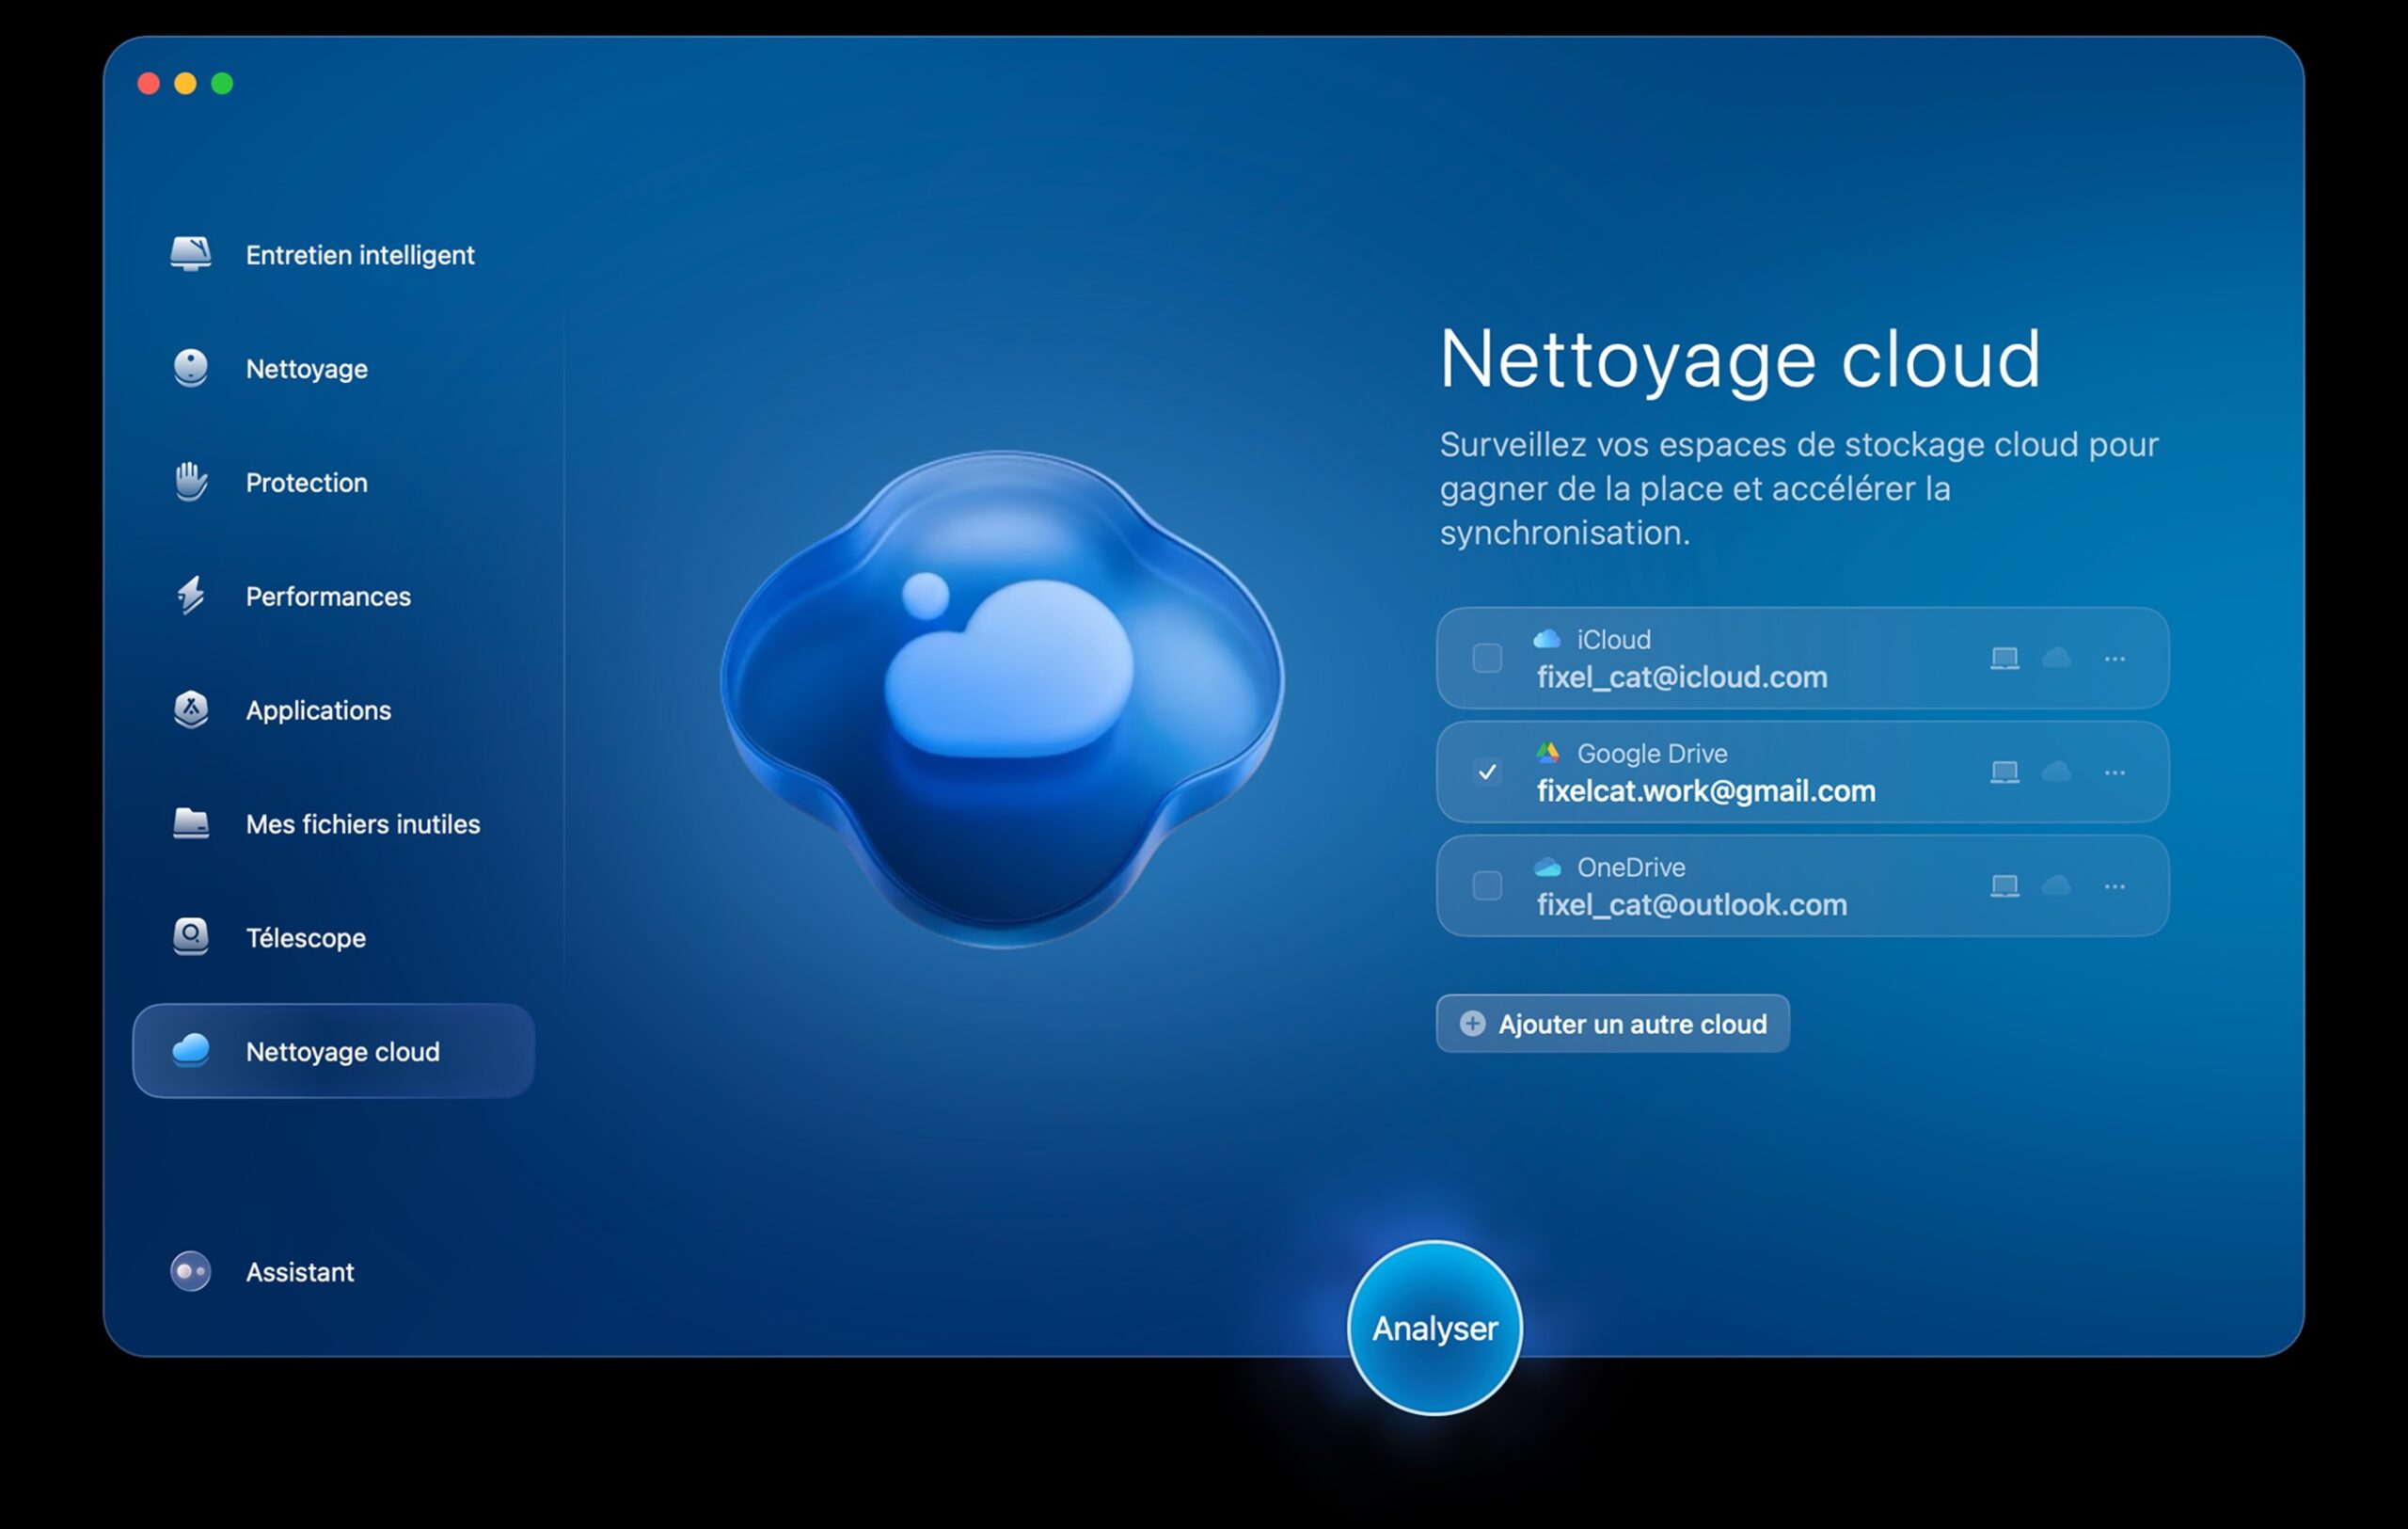Open Performances via lightning bolt icon
Screen dimensions: 2408x1529
pyautogui.click(x=190, y=596)
